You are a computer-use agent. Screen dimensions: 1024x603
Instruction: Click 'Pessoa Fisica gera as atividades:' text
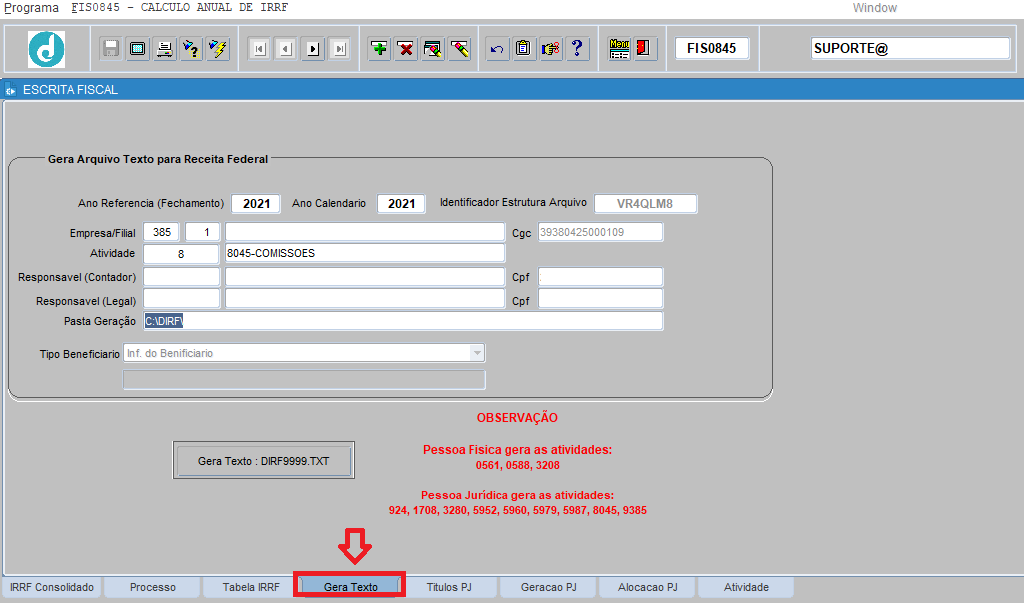[517, 449]
